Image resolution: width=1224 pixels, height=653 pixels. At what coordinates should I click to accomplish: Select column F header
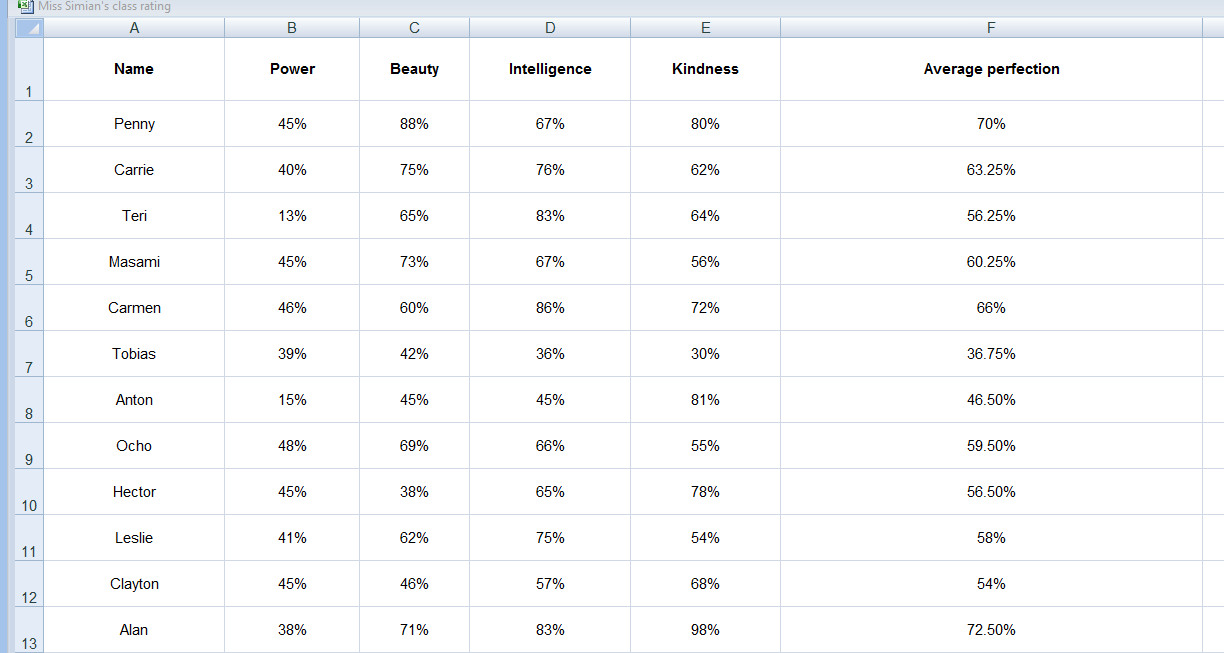[x=990, y=27]
